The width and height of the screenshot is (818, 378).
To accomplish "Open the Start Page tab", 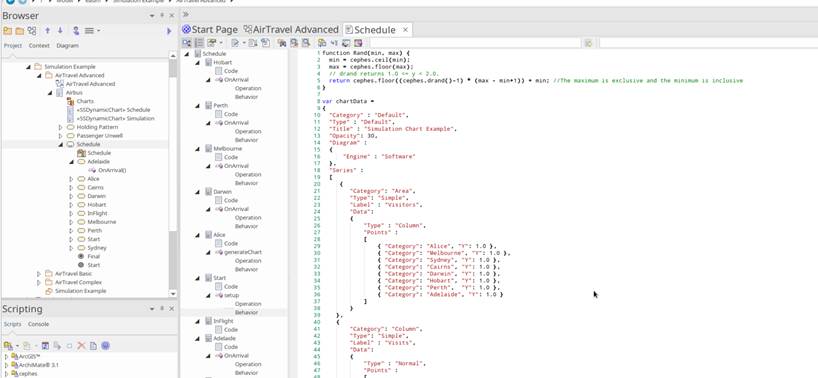I will click(x=210, y=30).
